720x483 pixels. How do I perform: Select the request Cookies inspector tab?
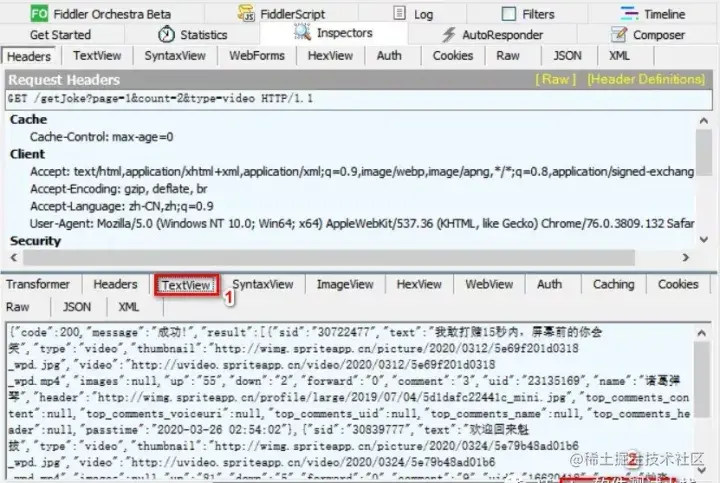click(x=453, y=56)
